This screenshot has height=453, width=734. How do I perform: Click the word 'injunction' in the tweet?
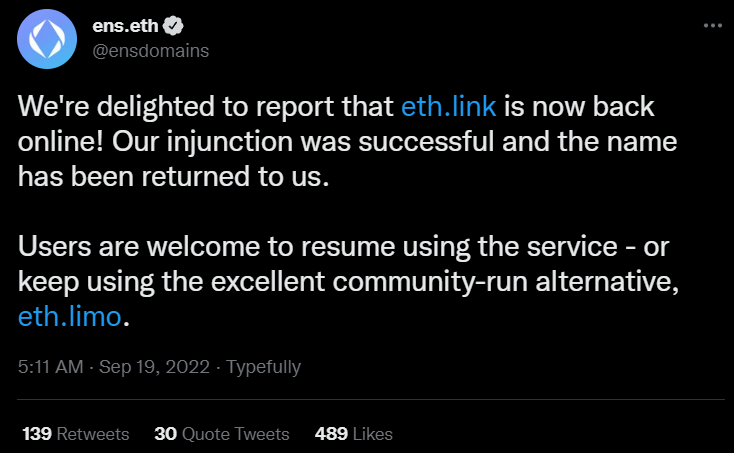pos(229,142)
